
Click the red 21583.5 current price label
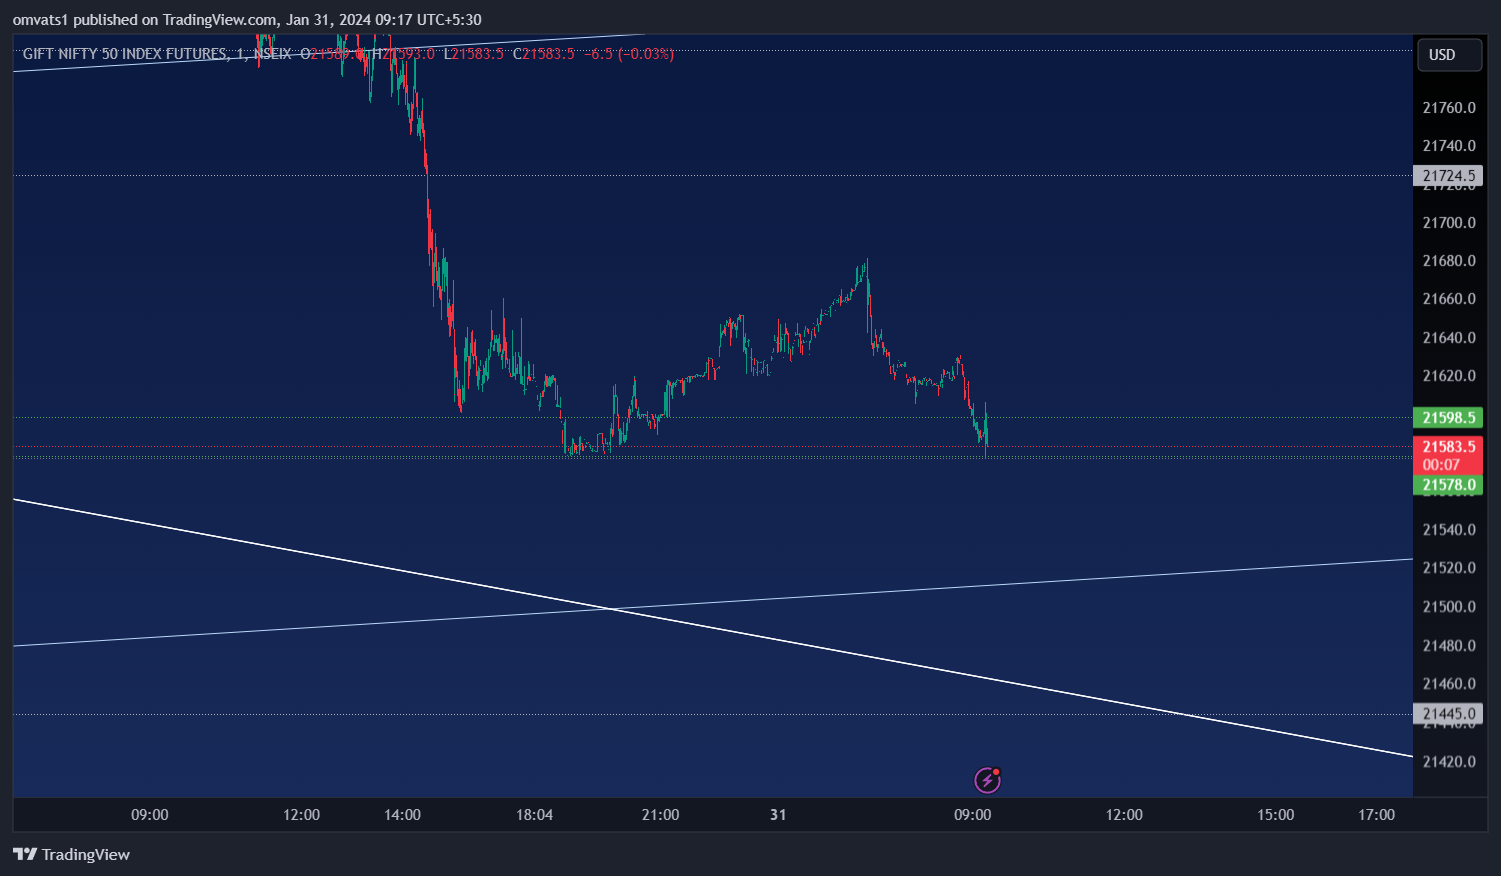coord(1447,447)
